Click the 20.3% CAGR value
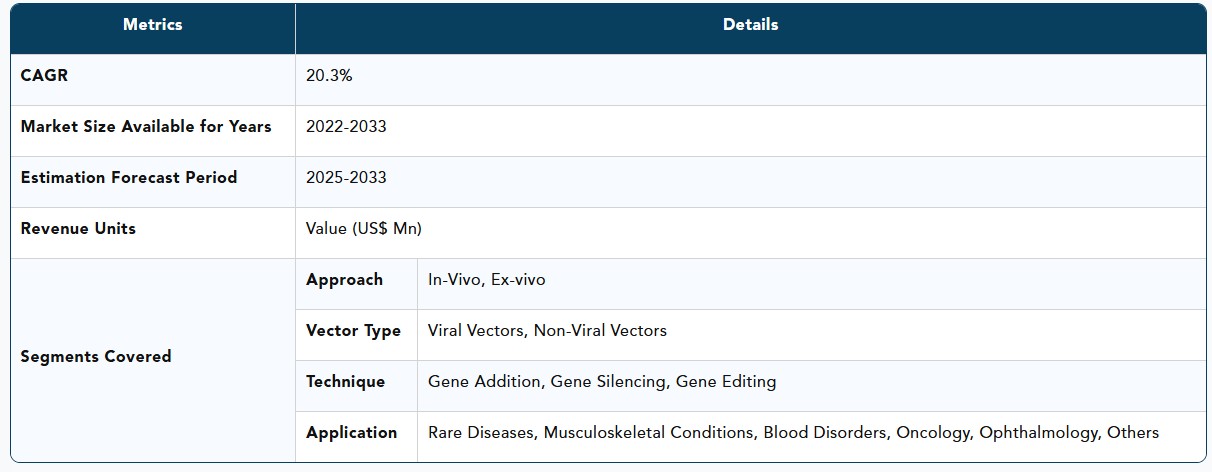The width and height of the screenshot is (1212, 472). pos(328,76)
